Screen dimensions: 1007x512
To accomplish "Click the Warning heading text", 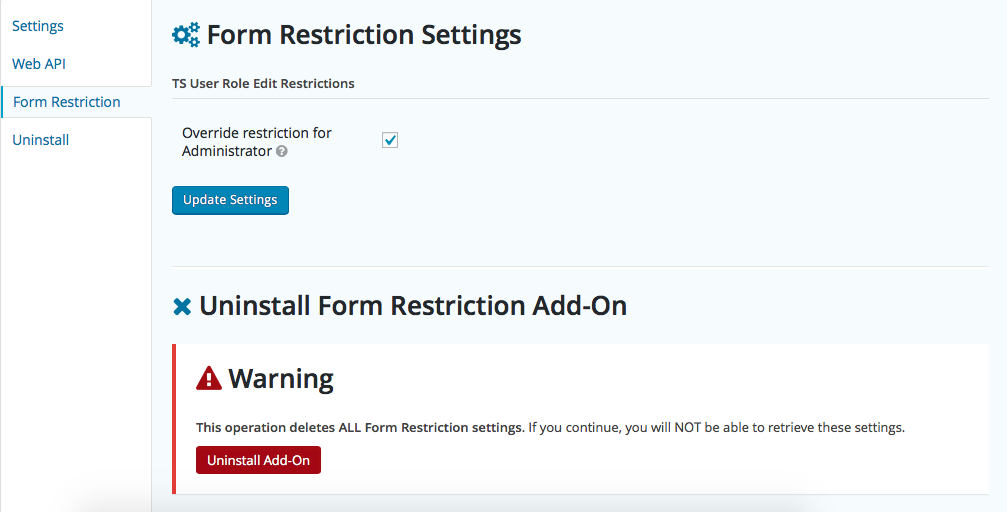I will coord(281,379).
